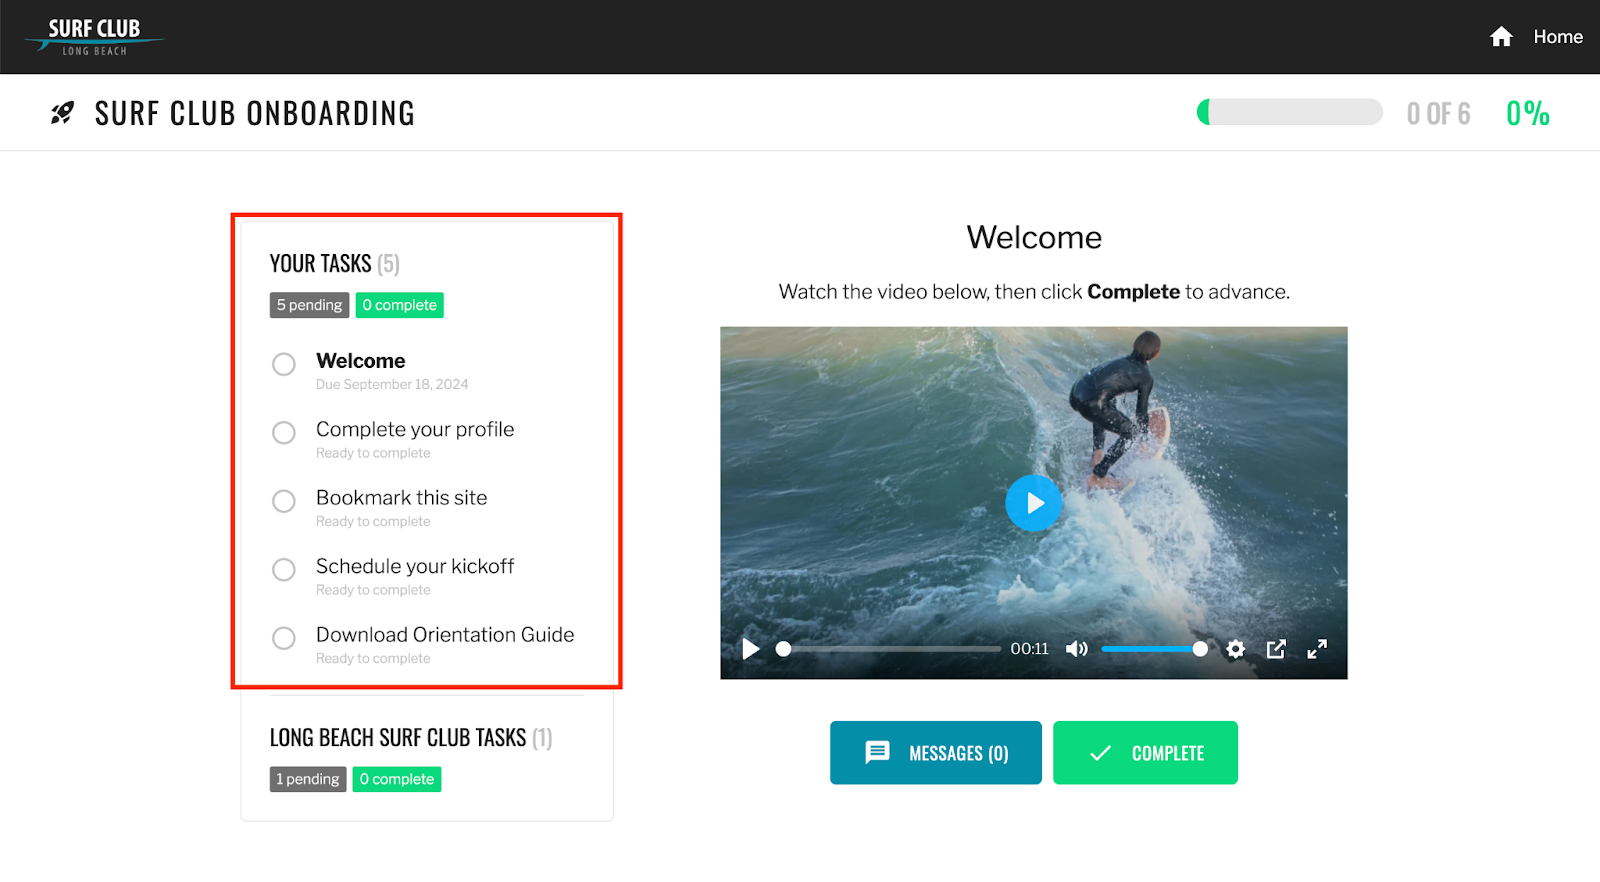Open the Home link

coord(1558,37)
